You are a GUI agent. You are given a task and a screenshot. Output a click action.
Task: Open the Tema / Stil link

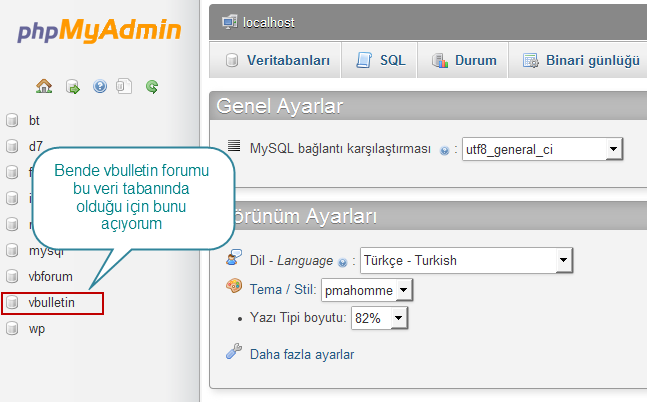click(x=283, y=289)
